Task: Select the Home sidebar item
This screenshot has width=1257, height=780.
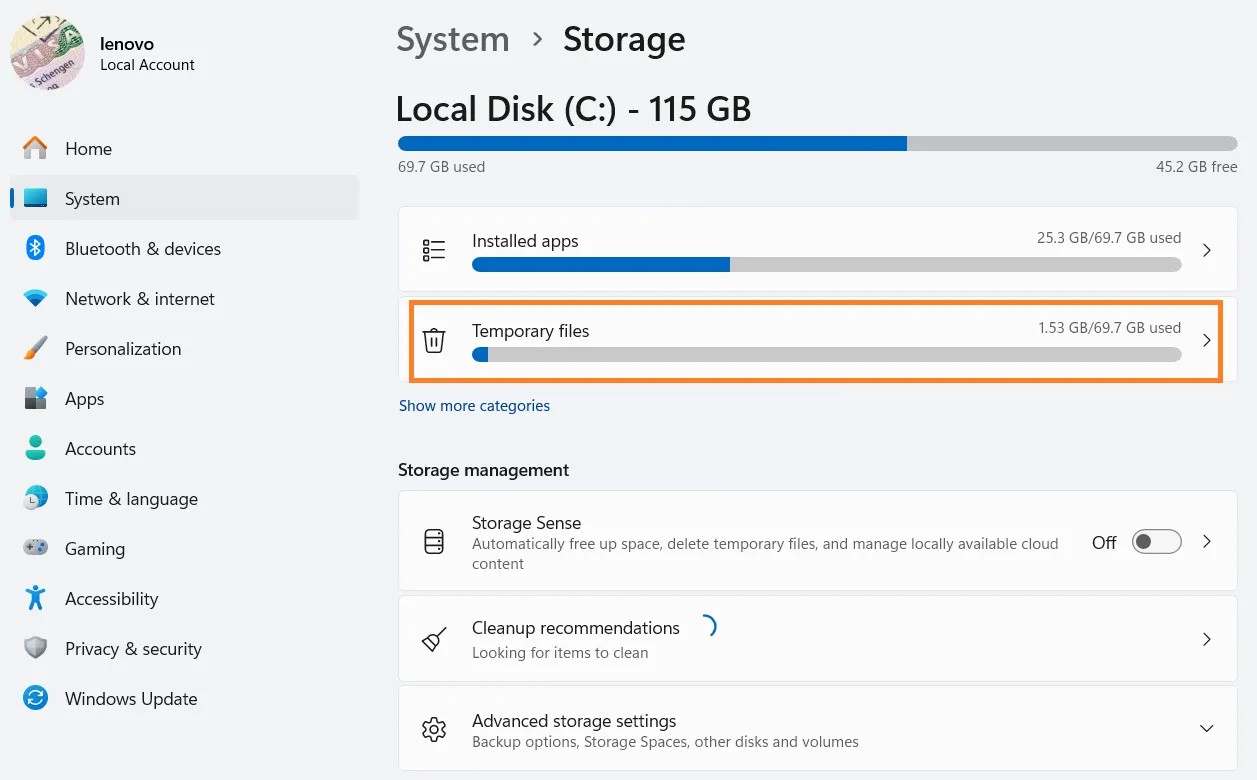Action: (88, 148)
